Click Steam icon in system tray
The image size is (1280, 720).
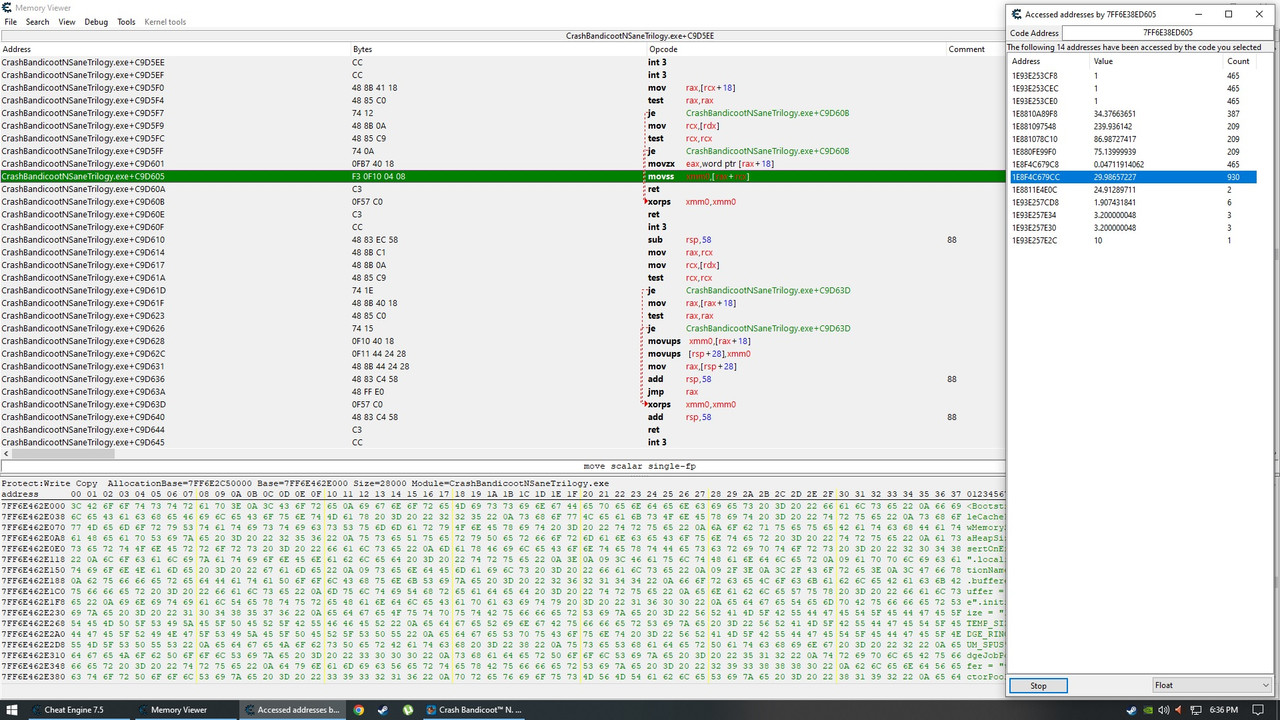pos(1131,710)
